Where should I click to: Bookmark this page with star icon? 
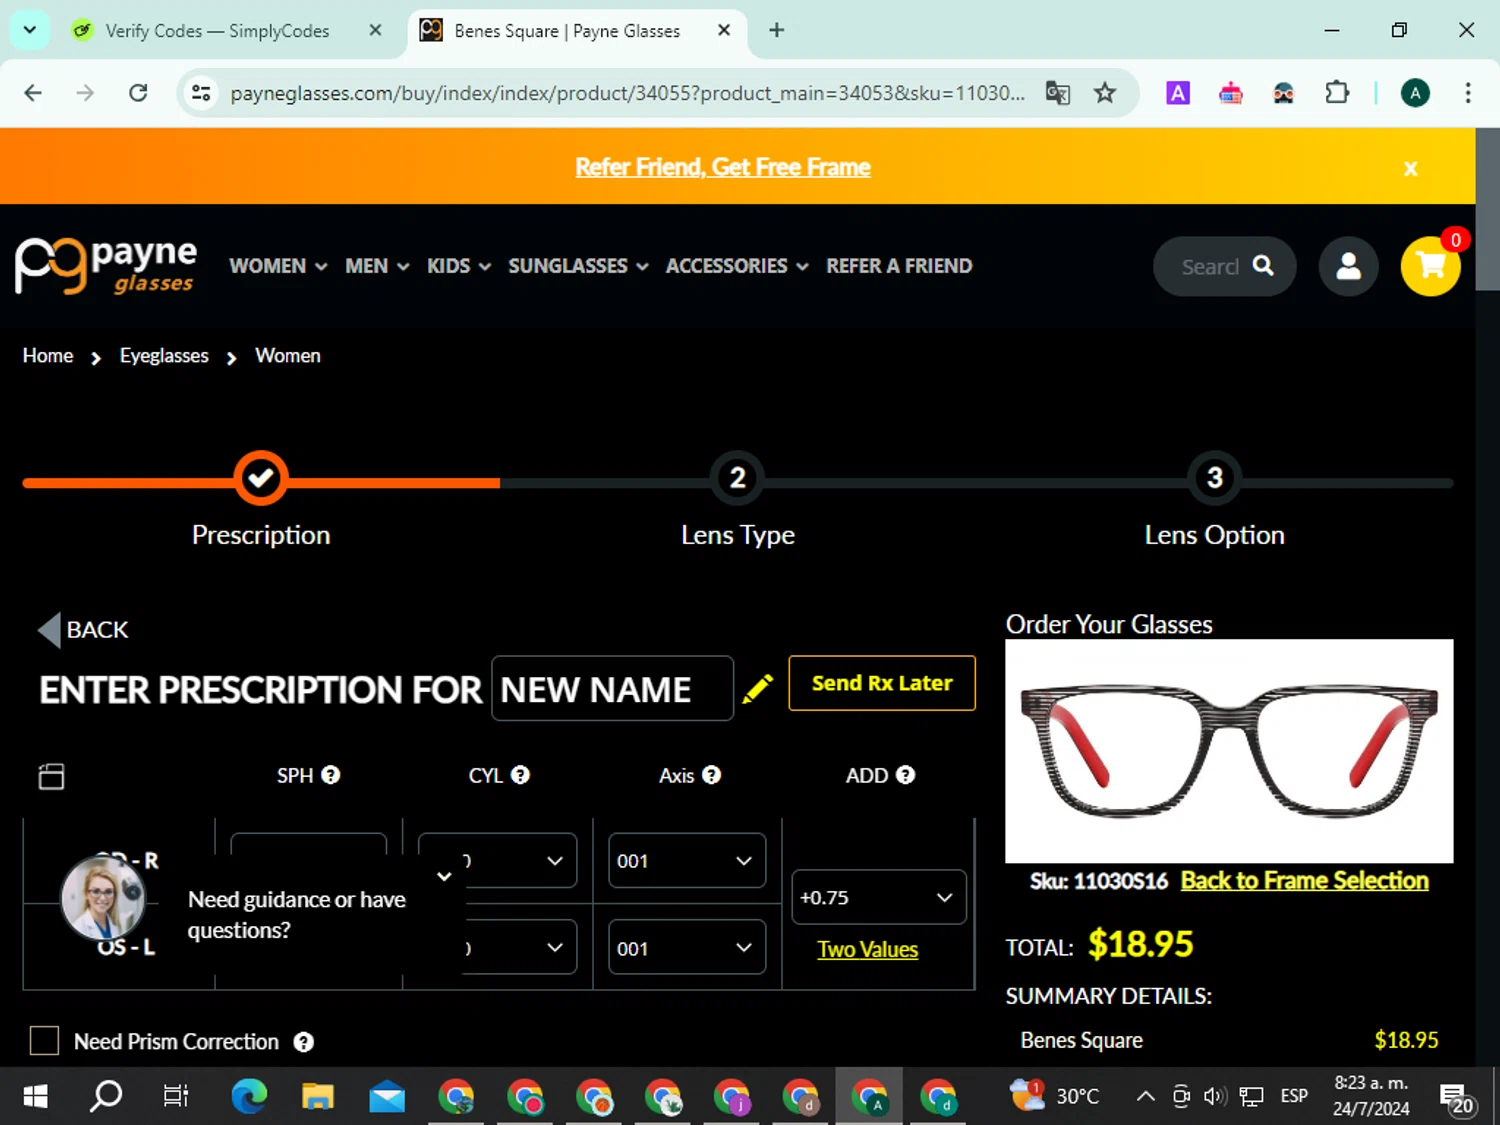[1104, 93]
